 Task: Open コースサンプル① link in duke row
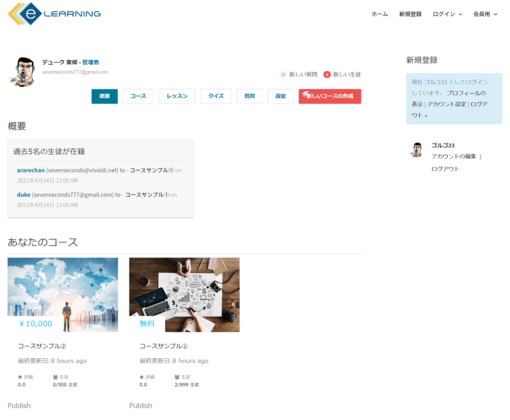[147, 195]
